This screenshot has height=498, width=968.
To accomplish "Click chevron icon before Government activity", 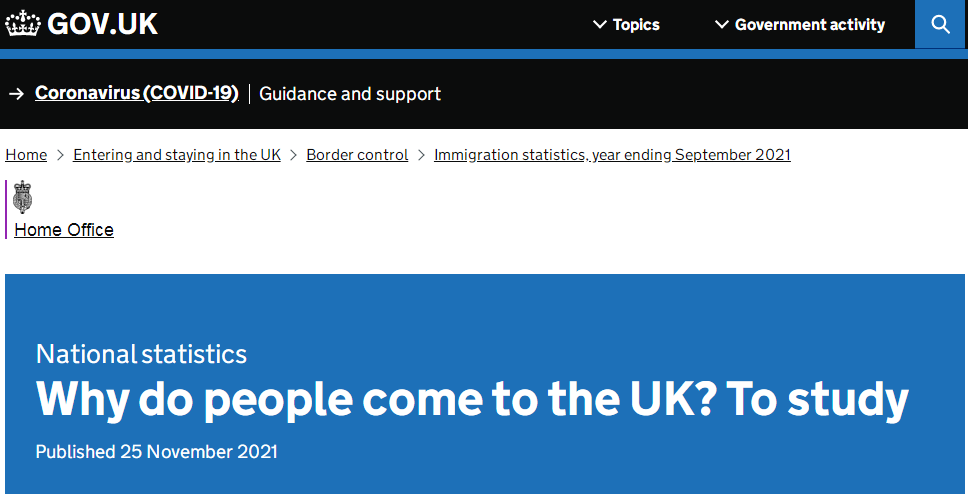I will 722,25.
